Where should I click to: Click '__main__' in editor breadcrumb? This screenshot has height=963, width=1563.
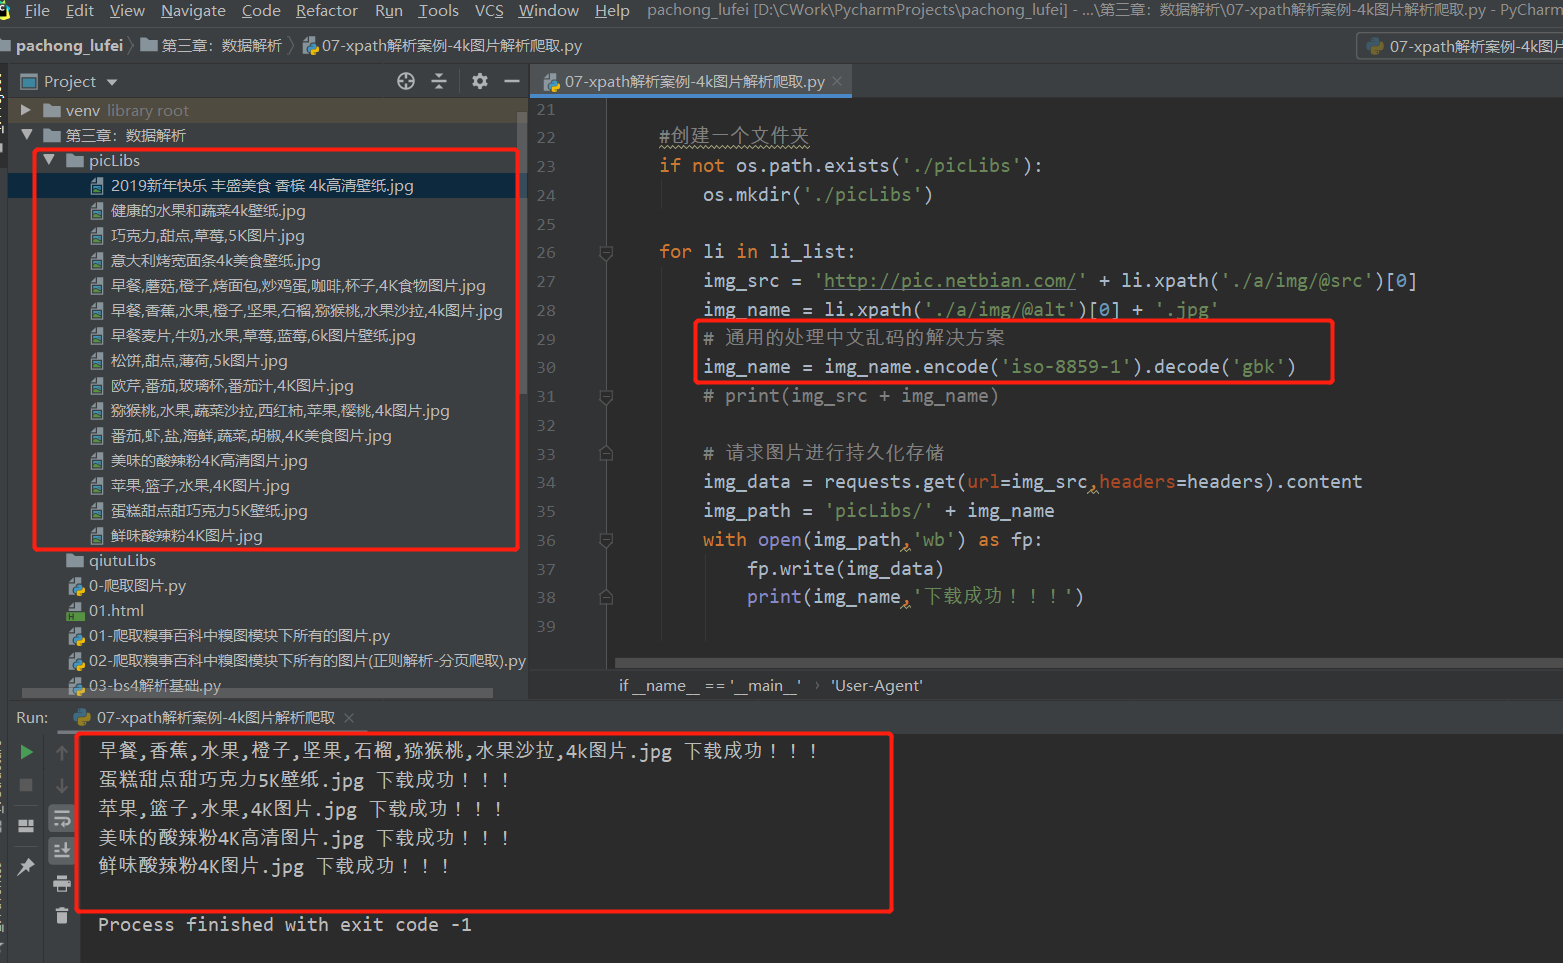coord(765,685)
